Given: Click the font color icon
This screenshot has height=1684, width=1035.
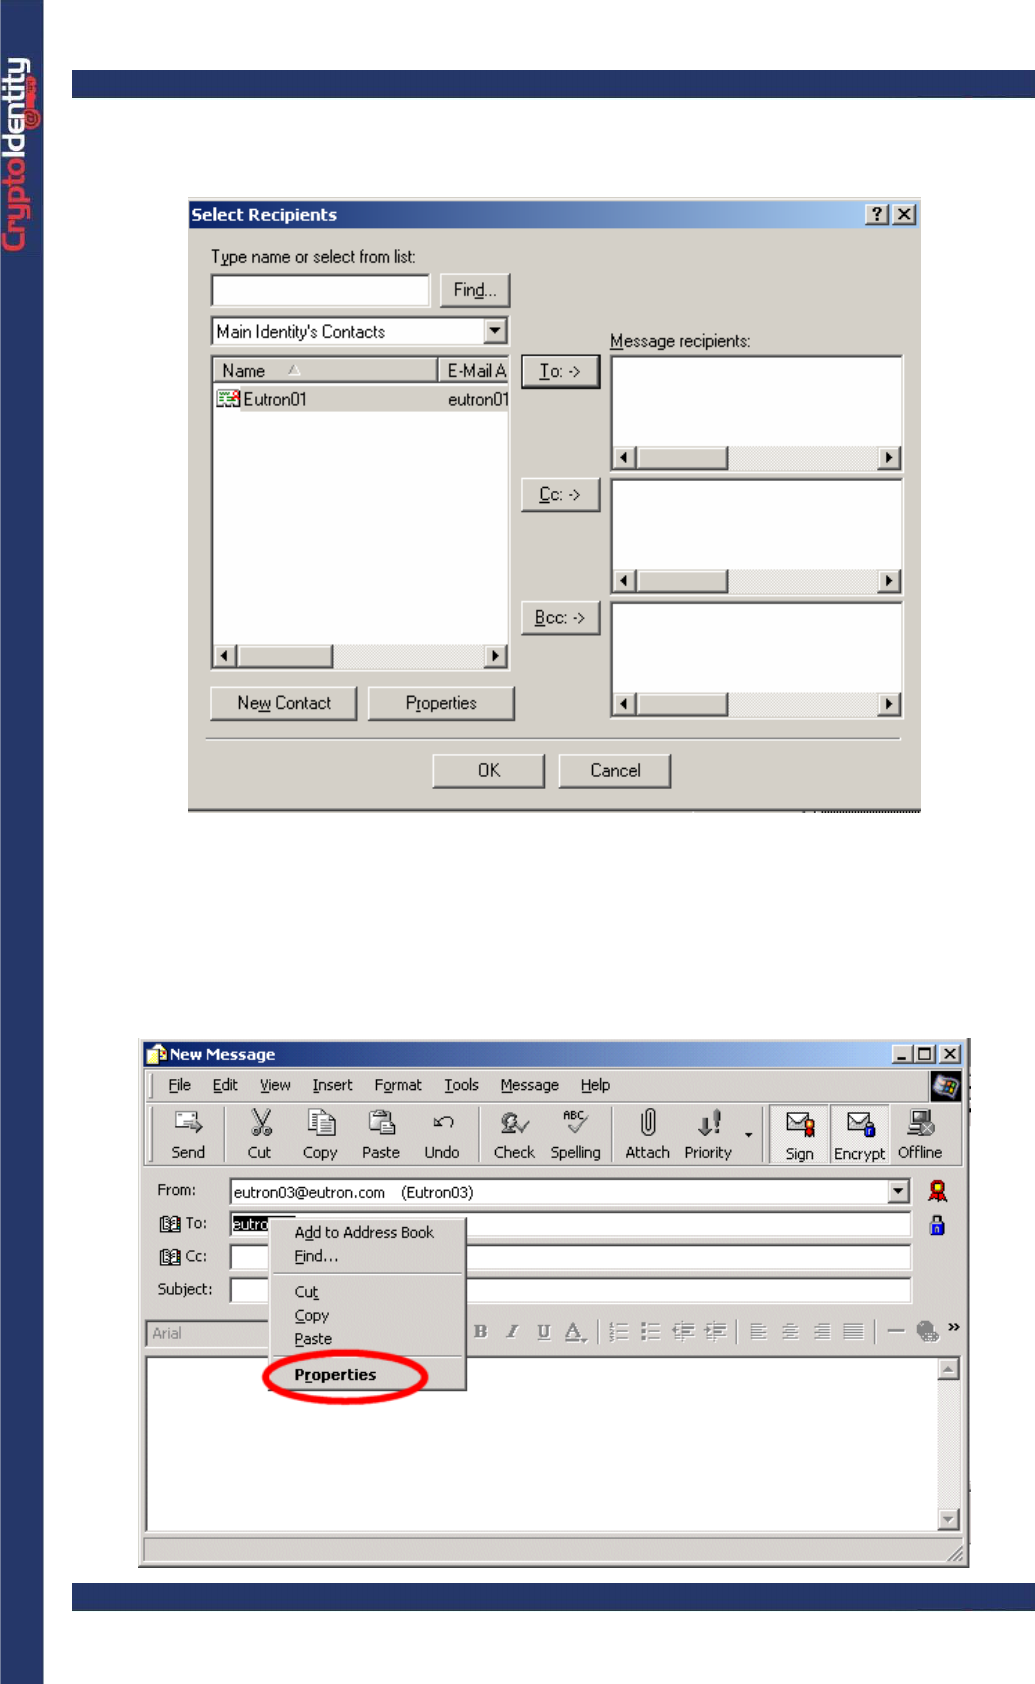Looking at the screenshot, I should (x=575, y=1332).
